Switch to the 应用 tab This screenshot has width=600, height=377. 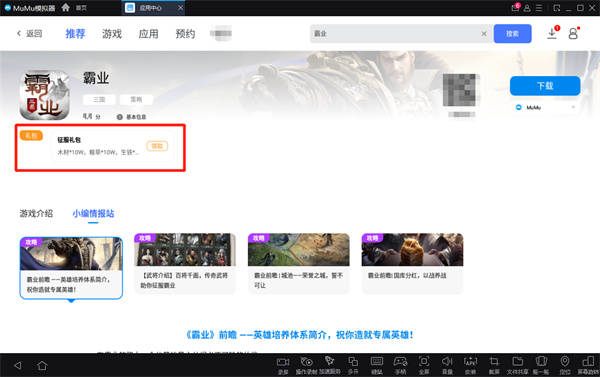148,34
